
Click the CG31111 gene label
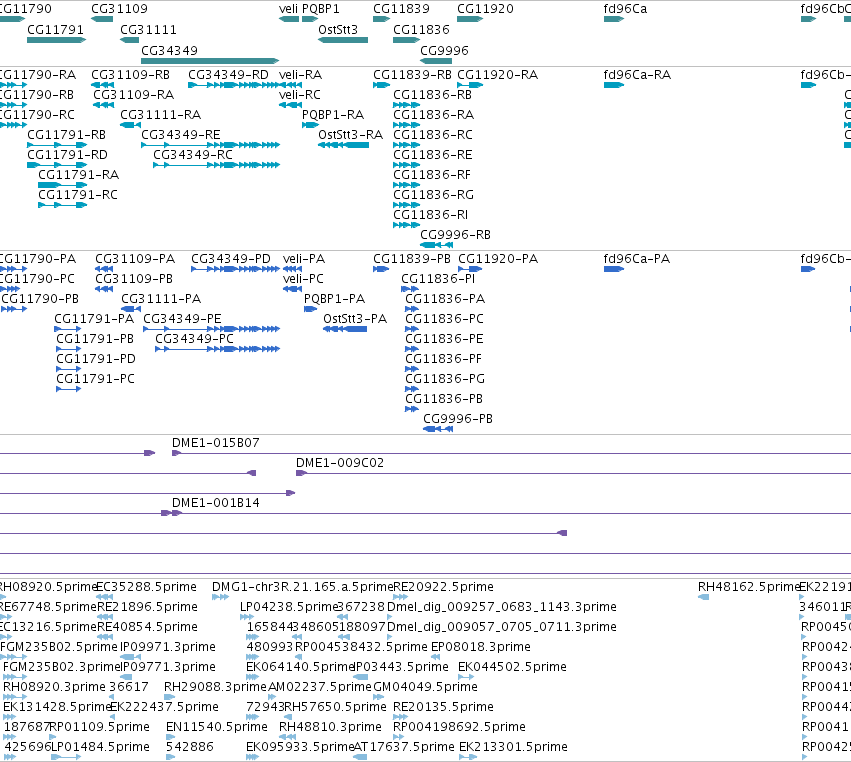click(148, 30)
